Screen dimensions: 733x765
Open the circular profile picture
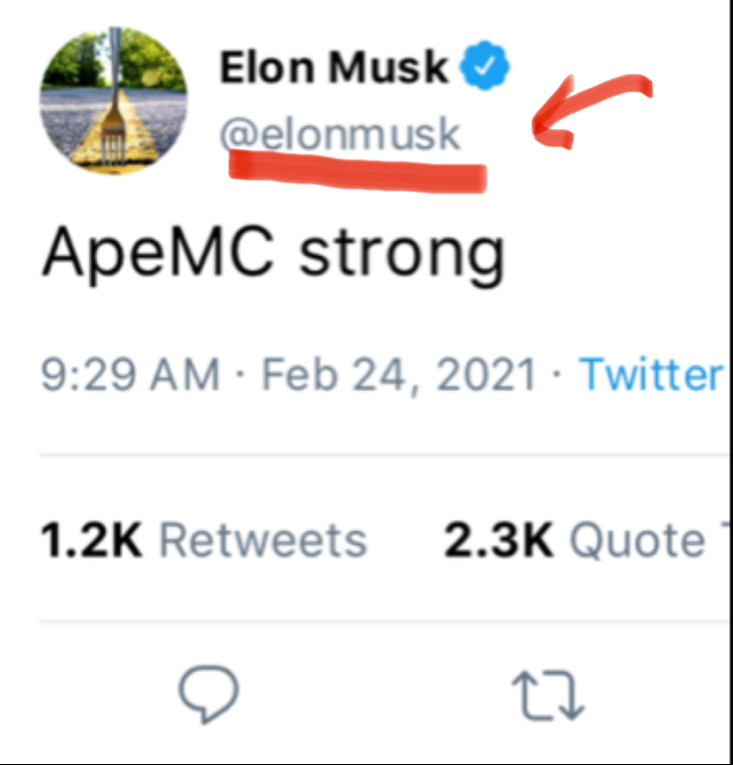click(x=112, y=100)
